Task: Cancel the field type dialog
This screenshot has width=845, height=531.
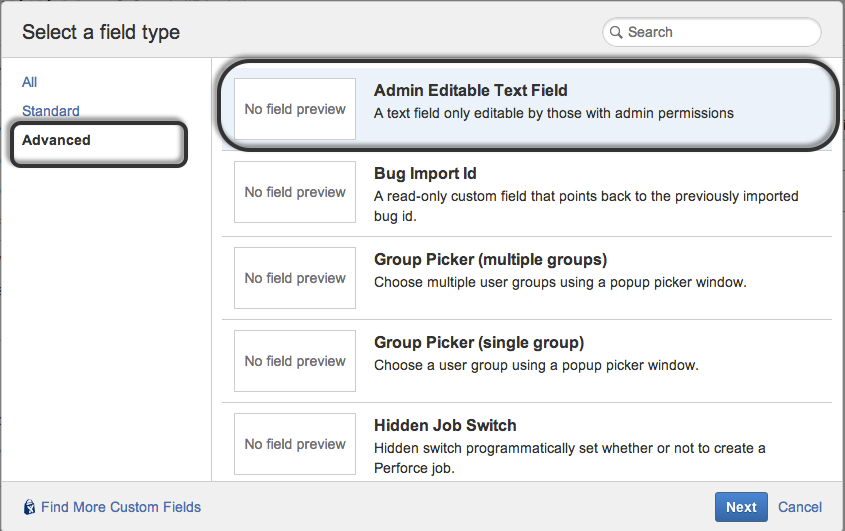Action: pyautogui.click(x=800, y=507)
